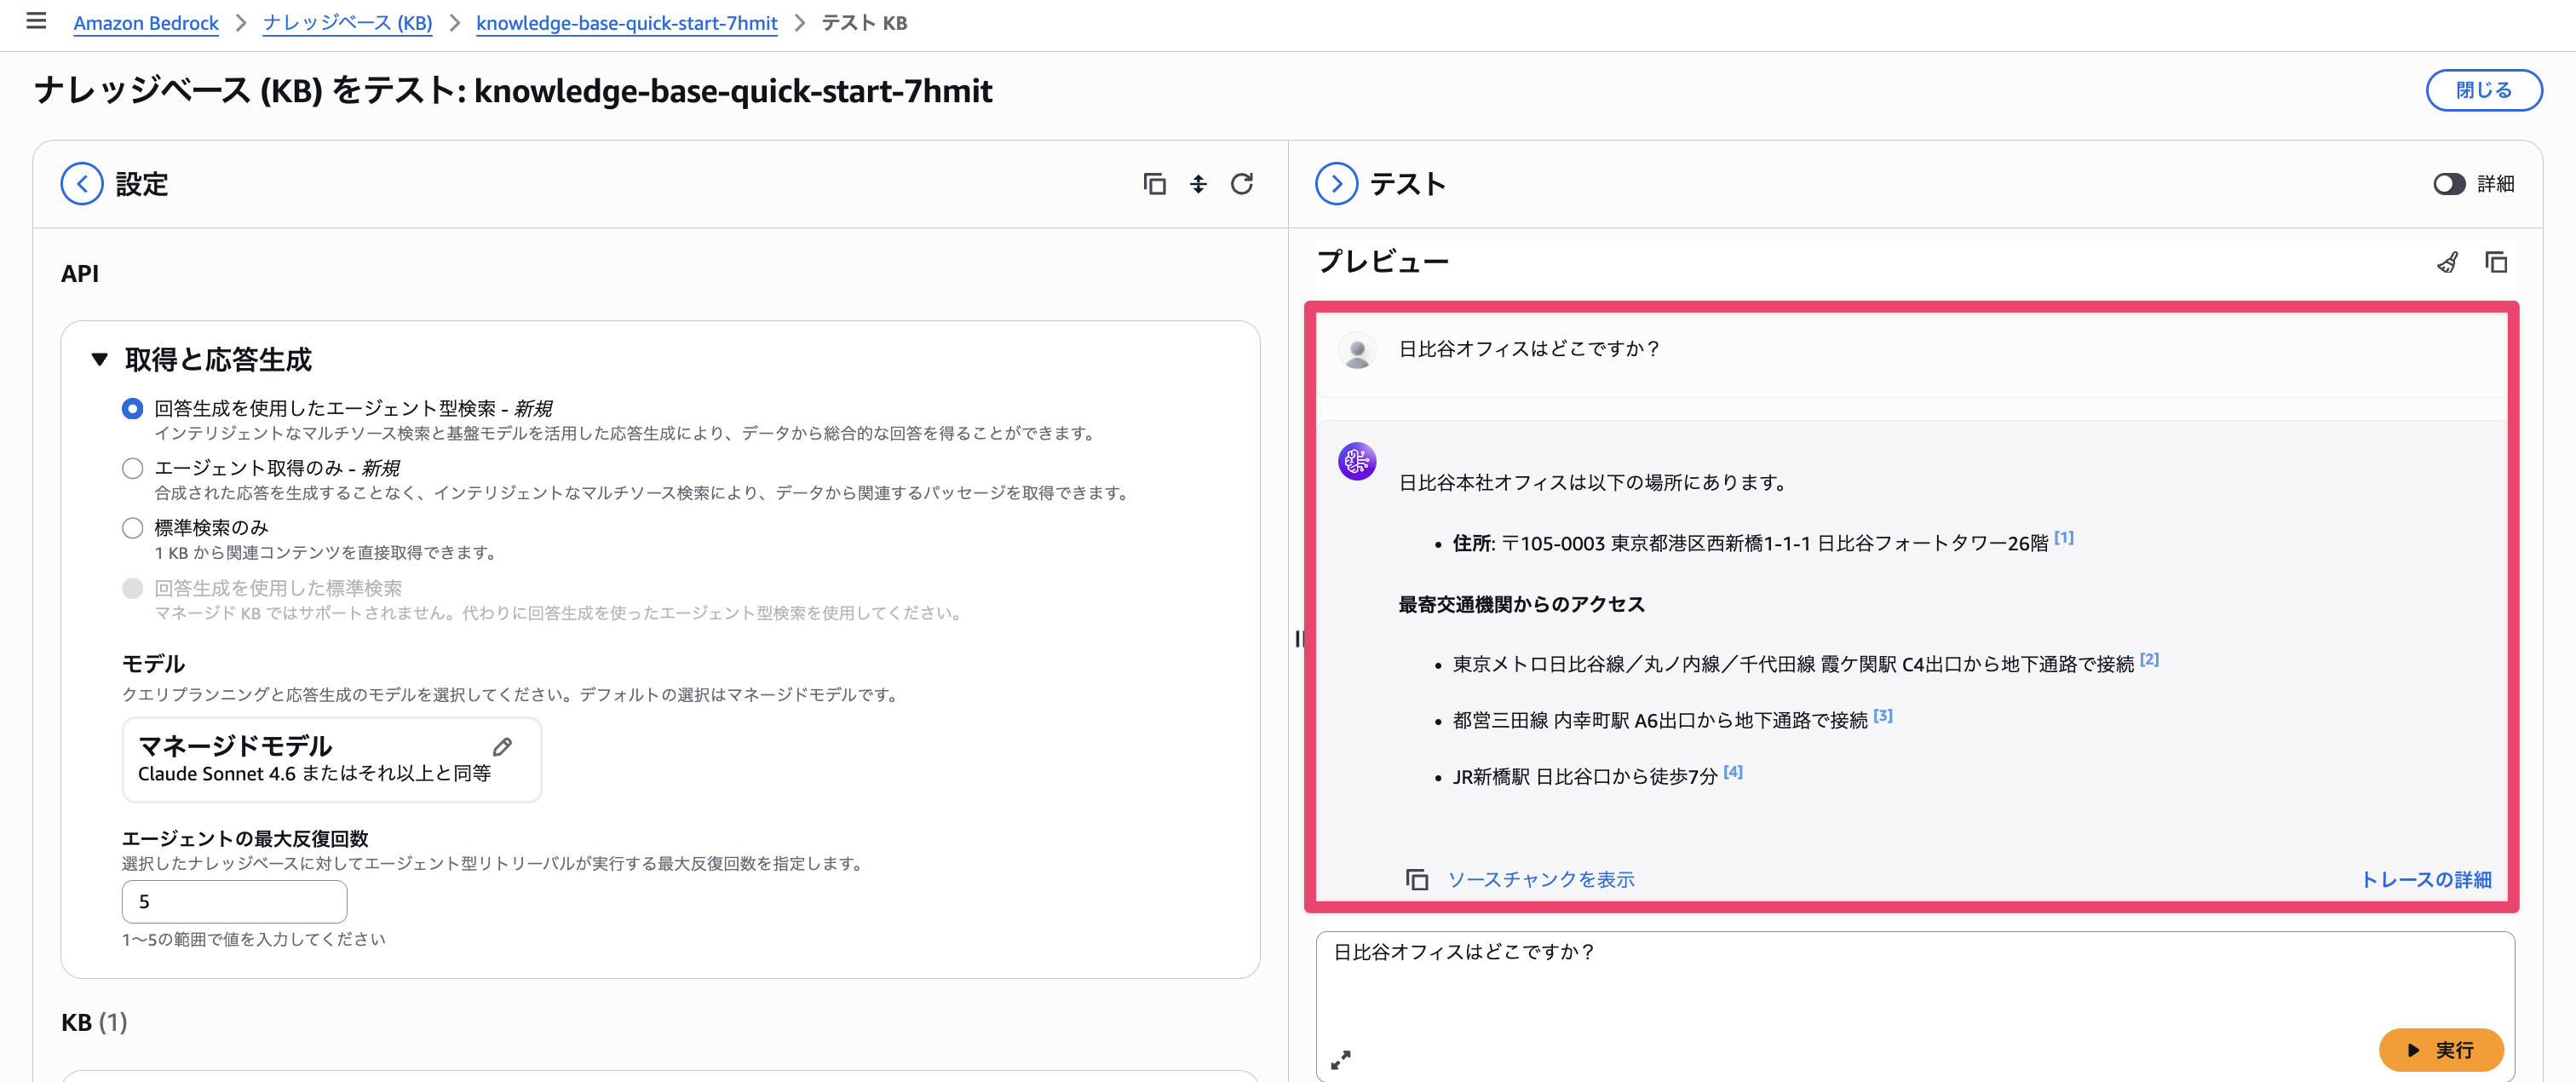Click citation [4] after JR新橋駅 line
This screenshot has width=2576, height=1082.
coord(1733,772)
